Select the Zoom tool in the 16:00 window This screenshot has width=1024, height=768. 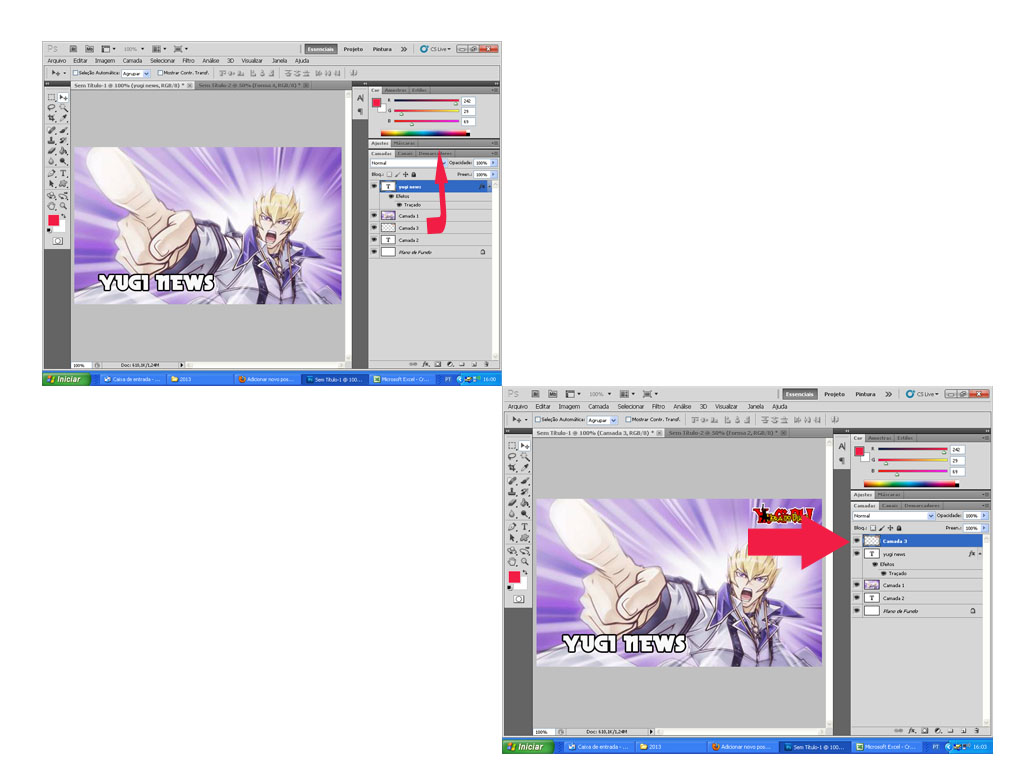point(64,205)
